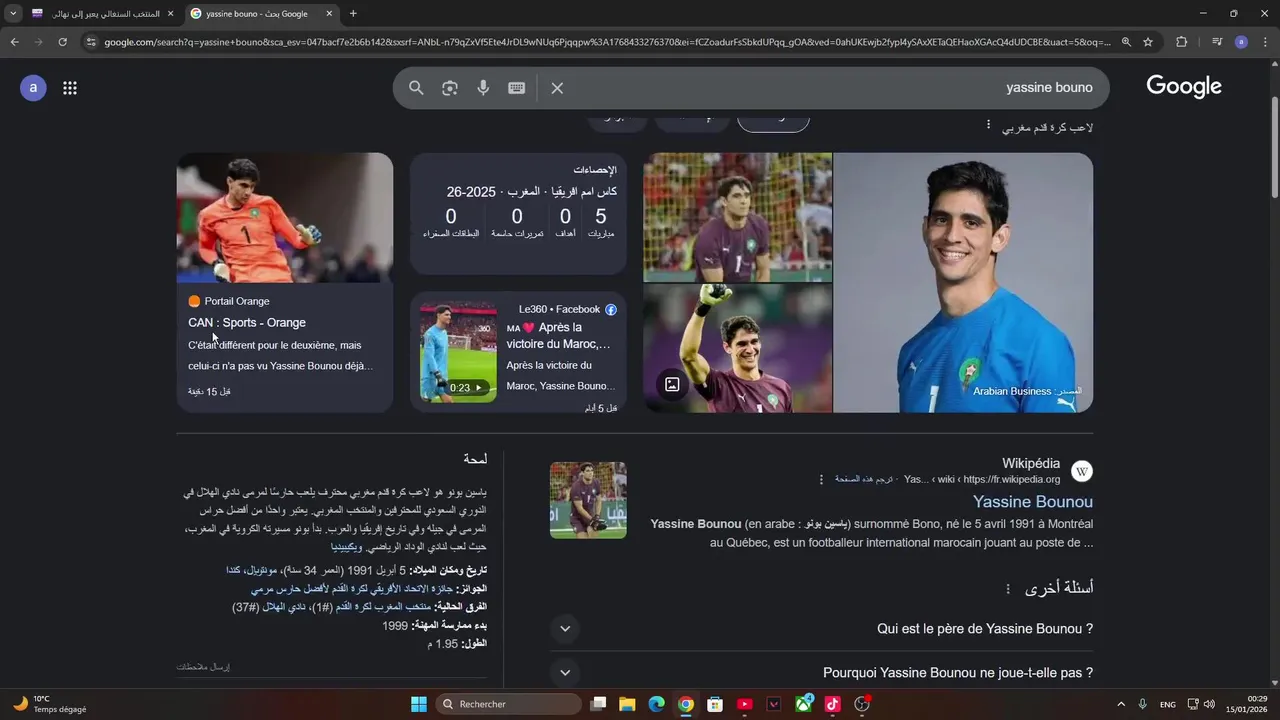
Task: Show hidden system tray icons
Action: click(x=1120, y=704)
